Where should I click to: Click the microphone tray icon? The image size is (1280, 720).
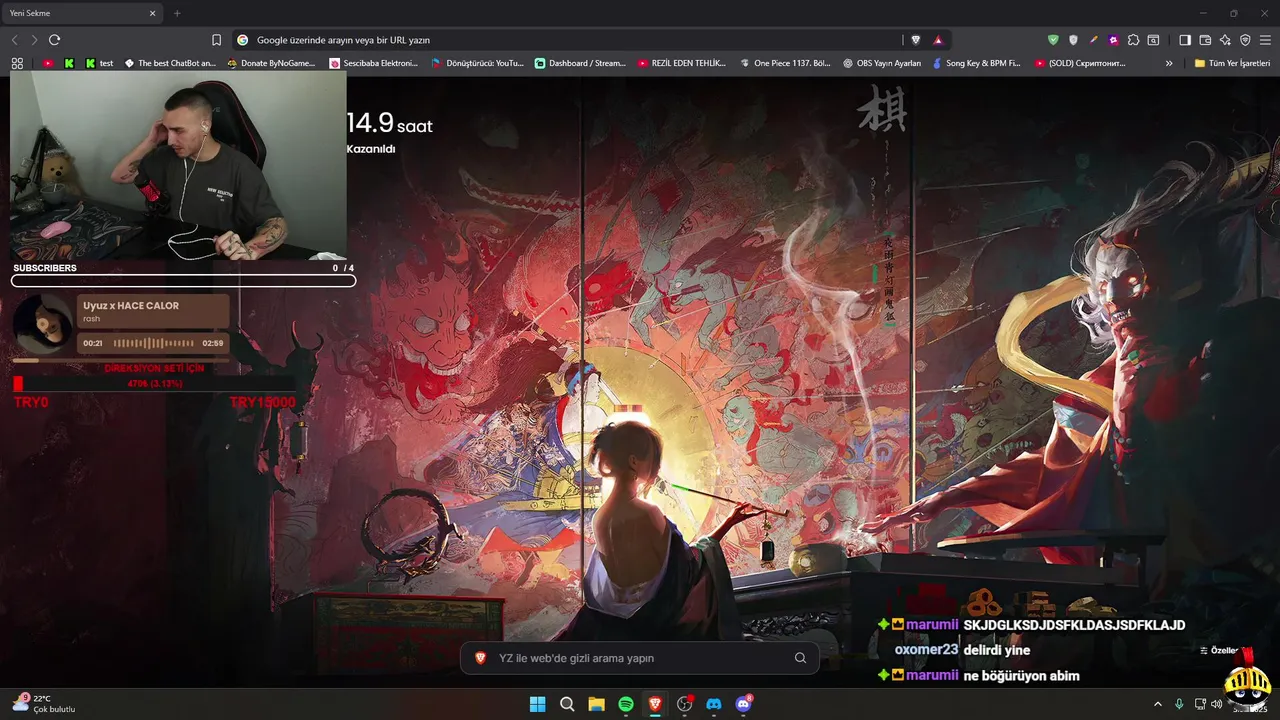[1179, 704]
